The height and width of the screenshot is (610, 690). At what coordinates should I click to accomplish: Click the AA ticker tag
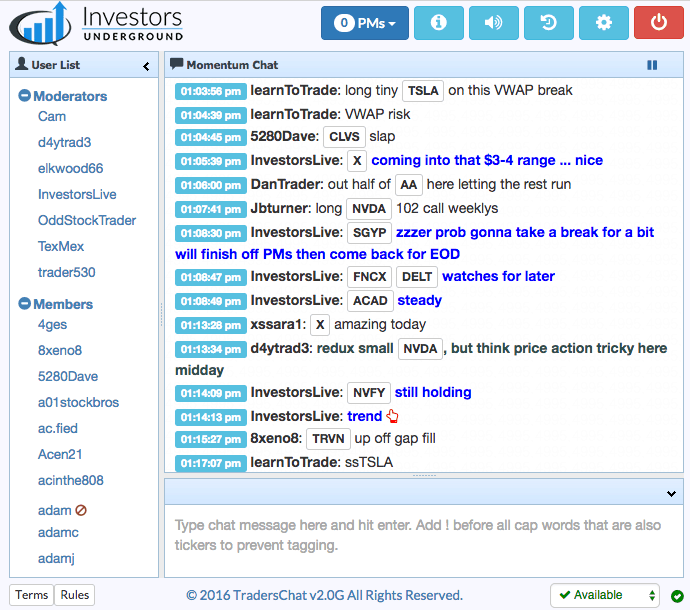coord(408,184)
